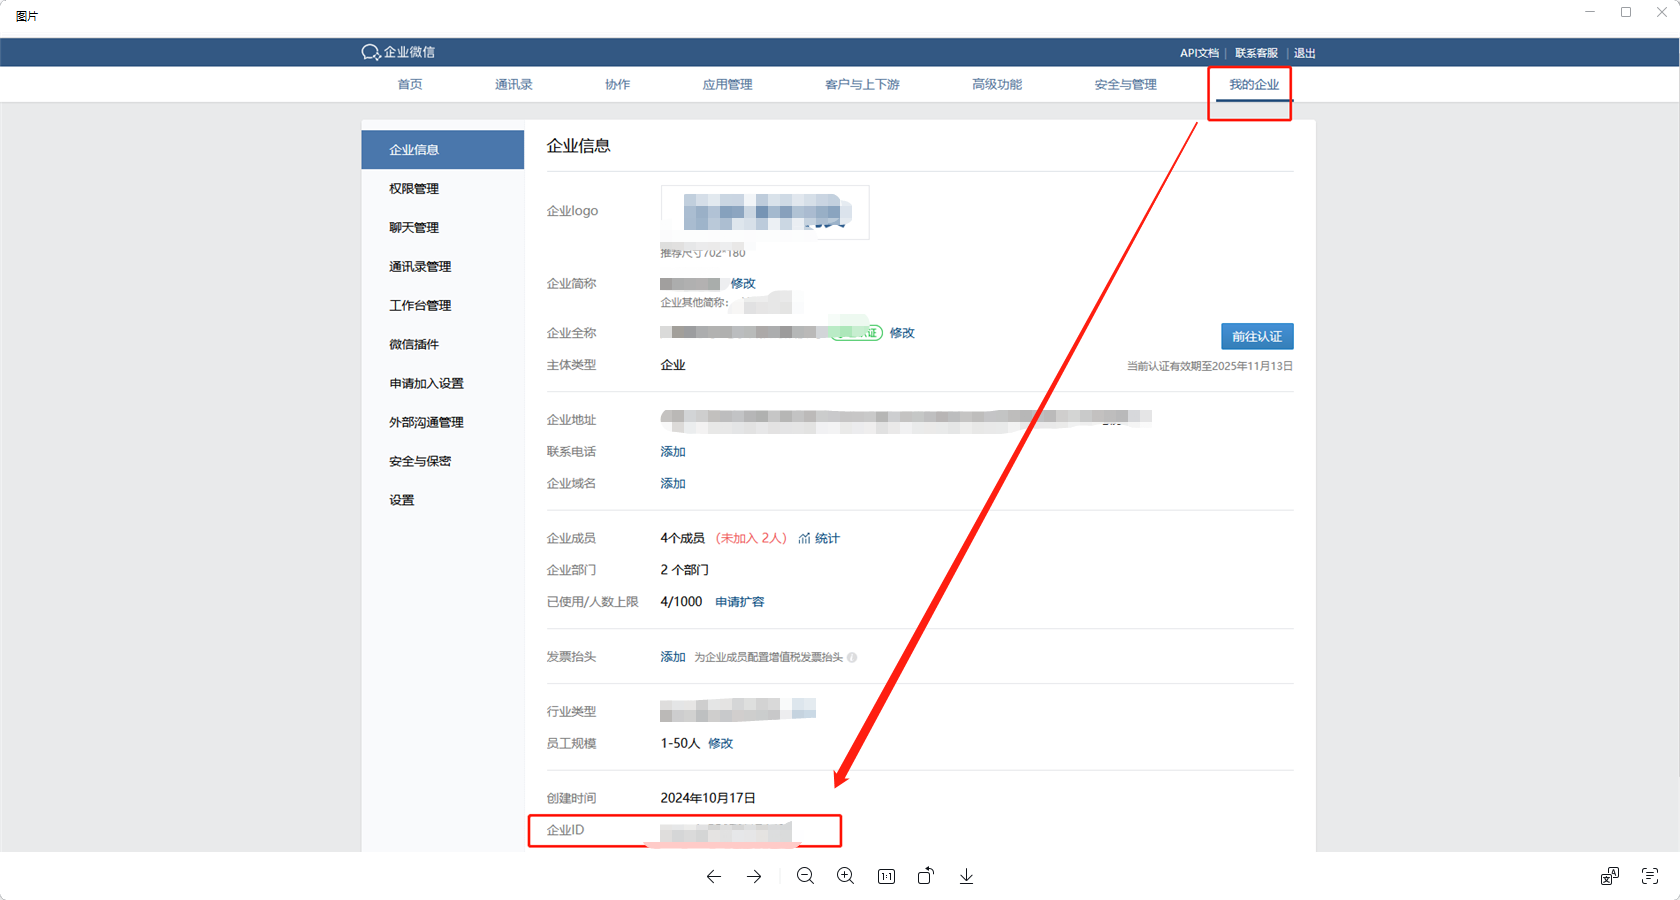Image resolution: width=1680 pixels, height=900 pixels.
Task: Extract text from the image
Action: (1650, 877)
